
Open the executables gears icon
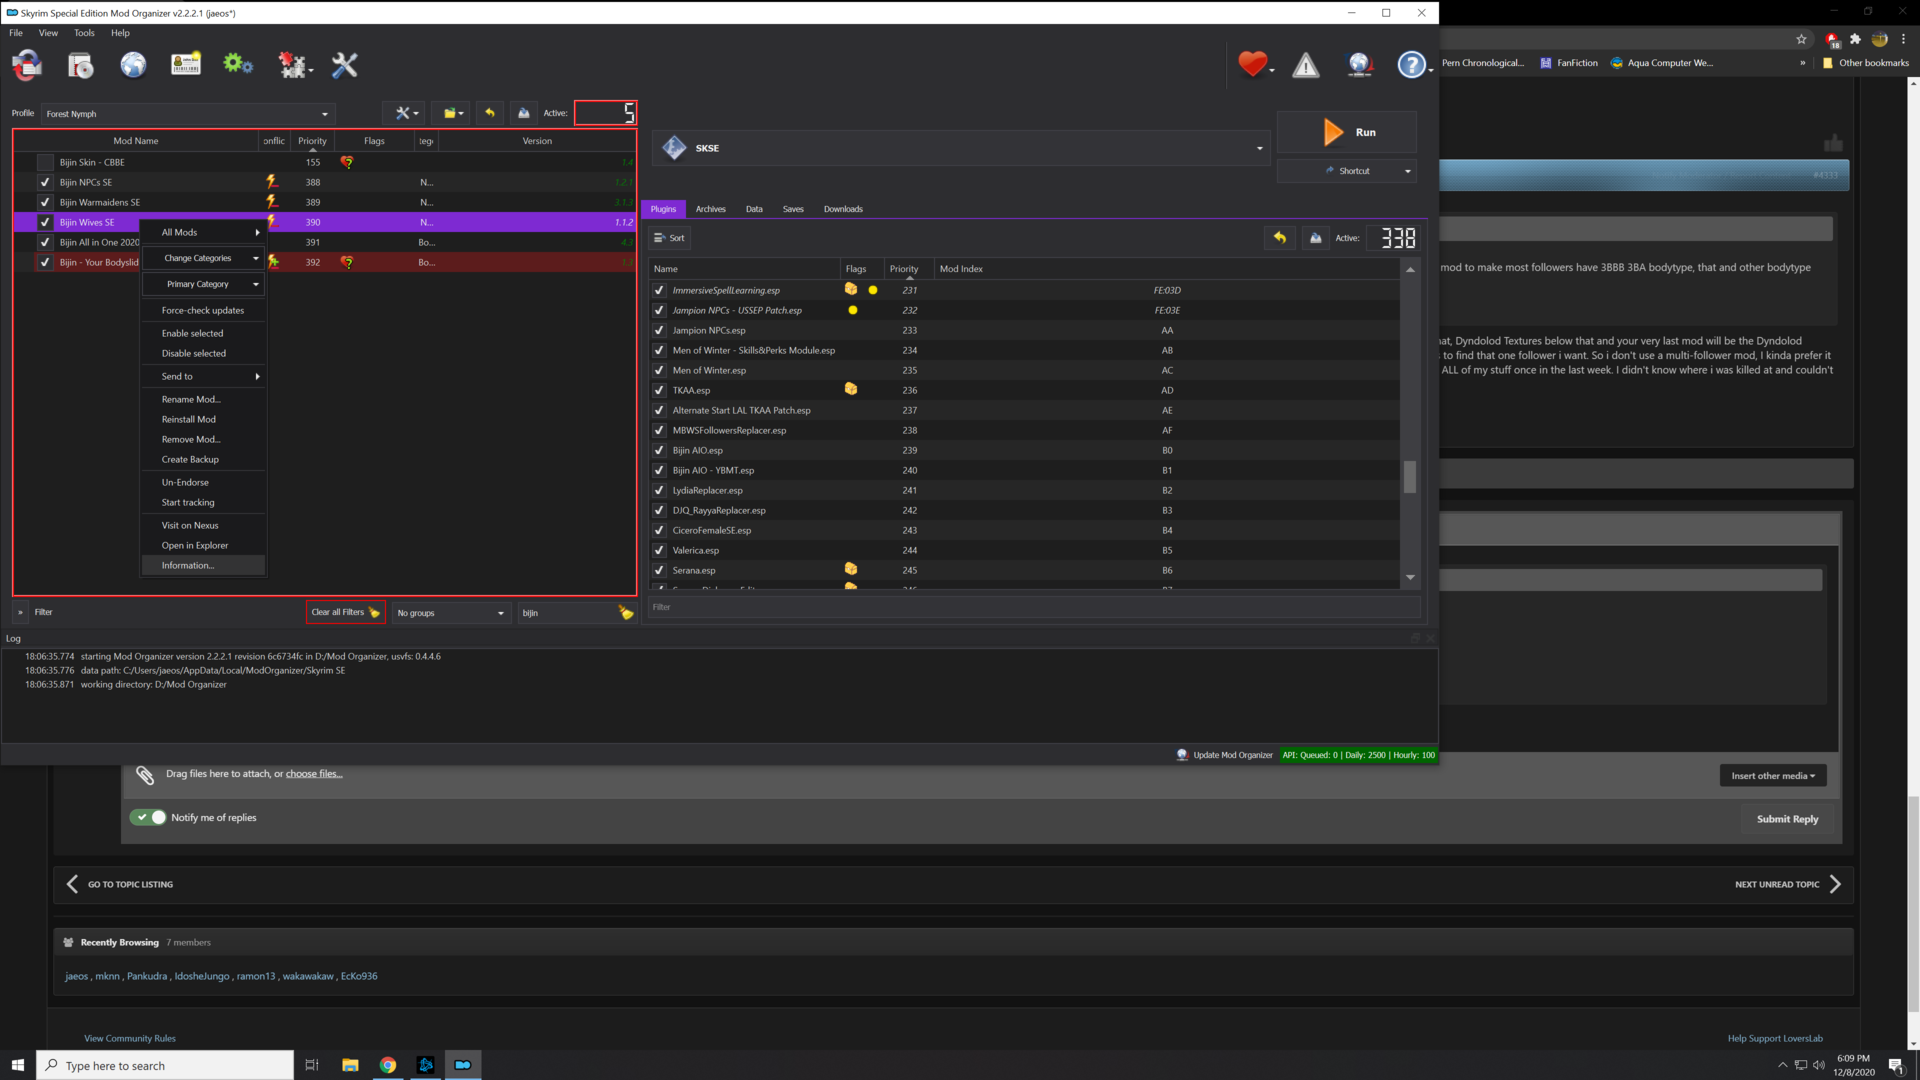[x=238, y=65]
